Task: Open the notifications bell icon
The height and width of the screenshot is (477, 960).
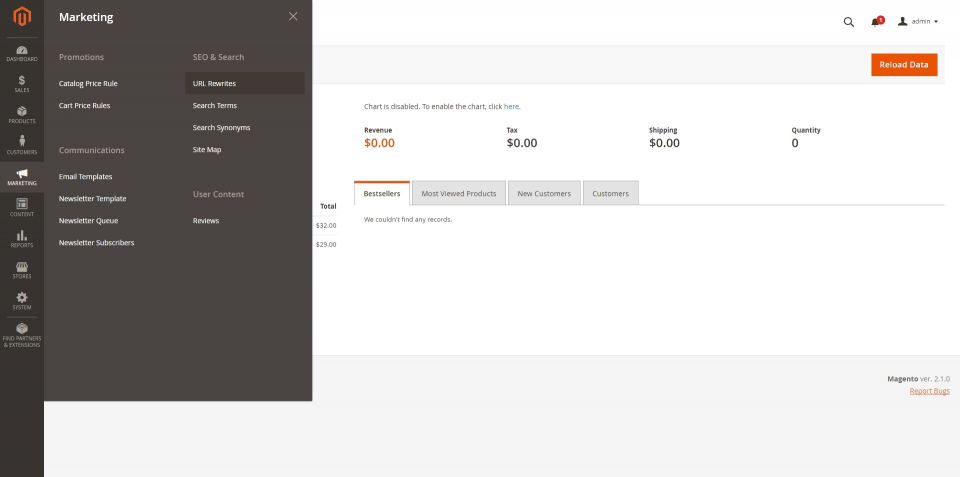Action: coord(877,21)
